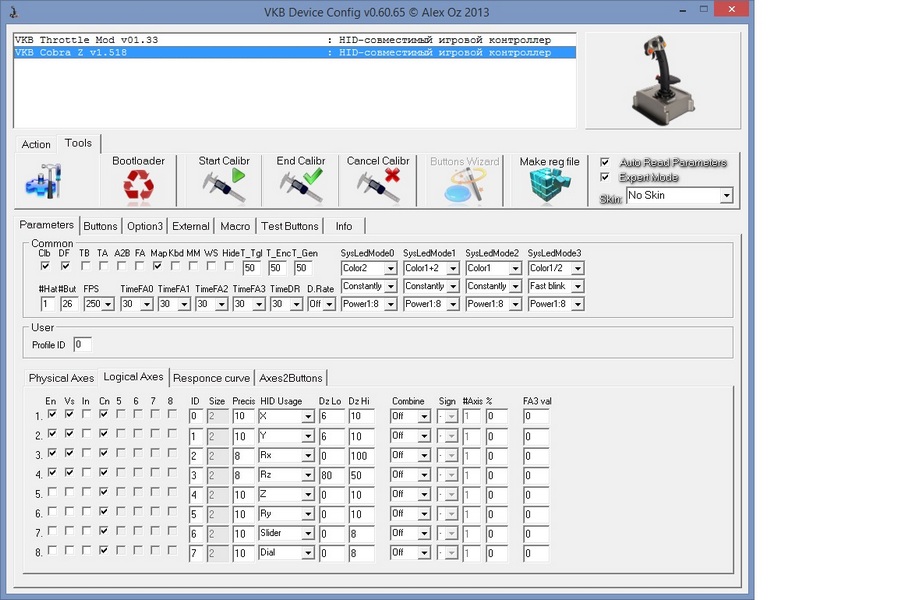Click the Dz Hi field showing 100

coord(361,456)
